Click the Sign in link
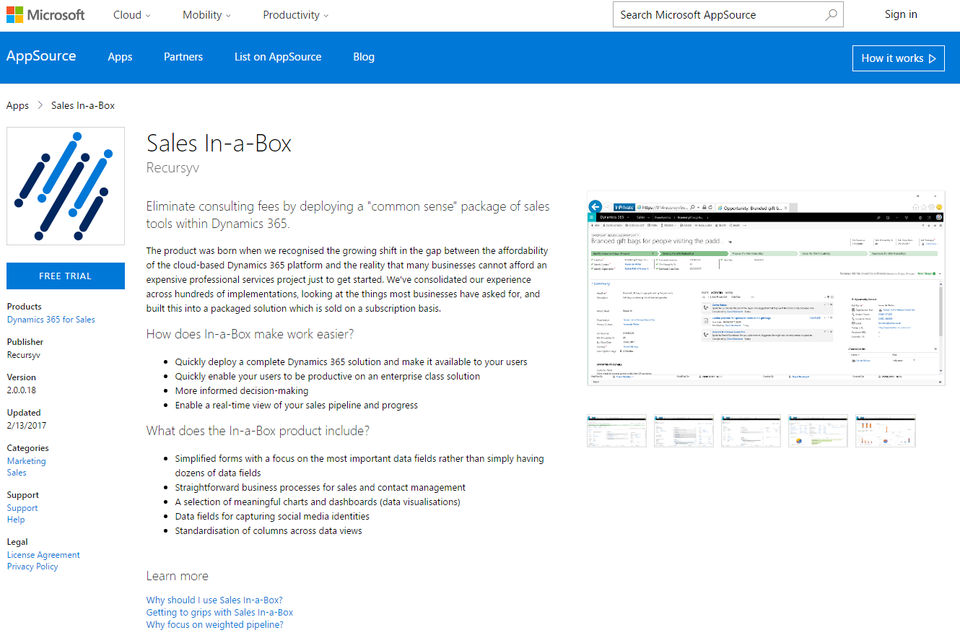The height and width of the screenshot is (640, 960). (901, 15)
